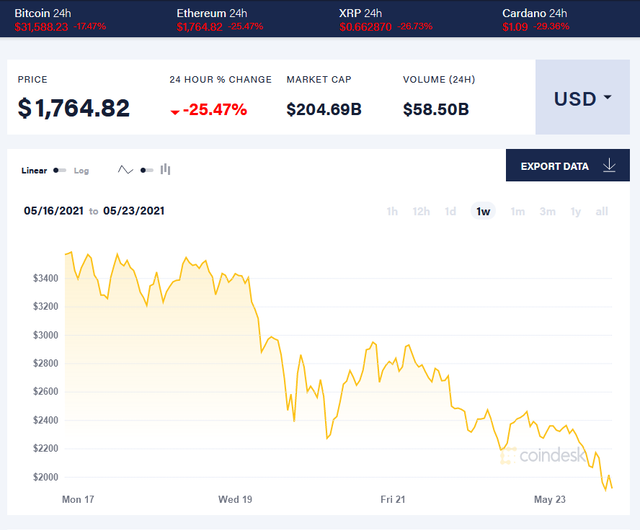640x530 pixels.
Task: Select the all time range
Action: point(602,212)
